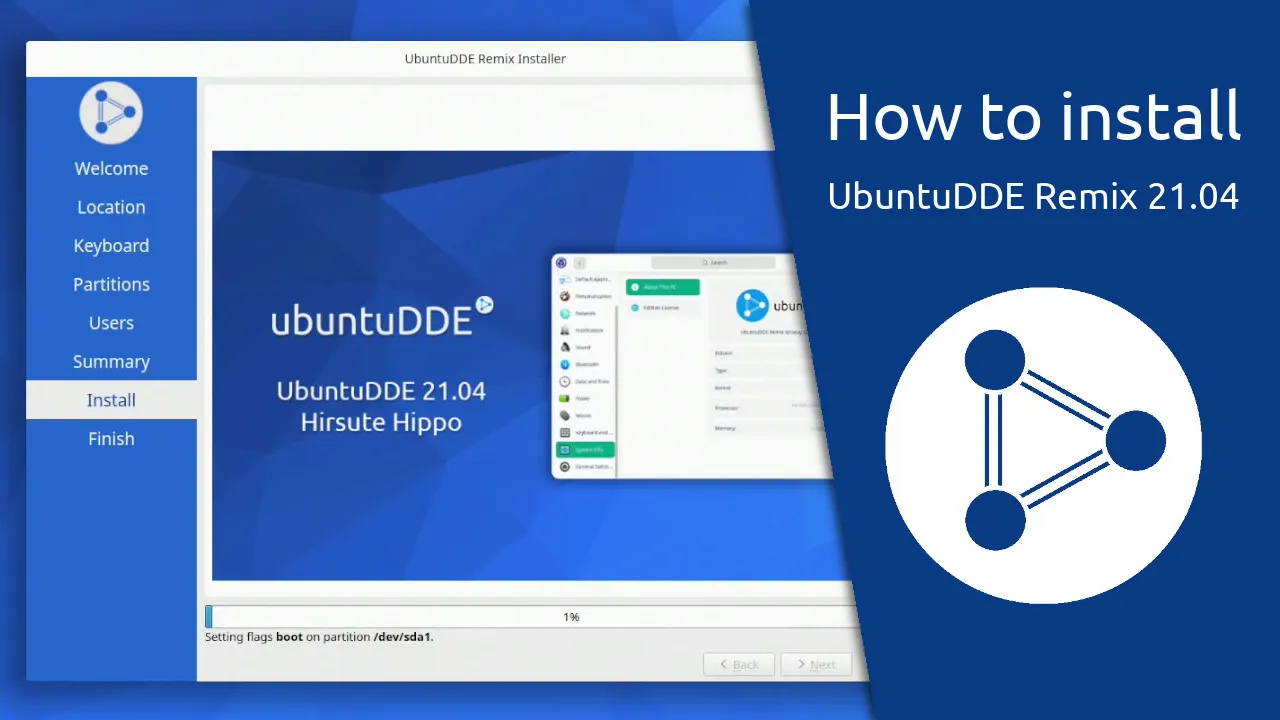1280x720 pixels.
Task: View the Summary step
Action: [x=111, y=362]
